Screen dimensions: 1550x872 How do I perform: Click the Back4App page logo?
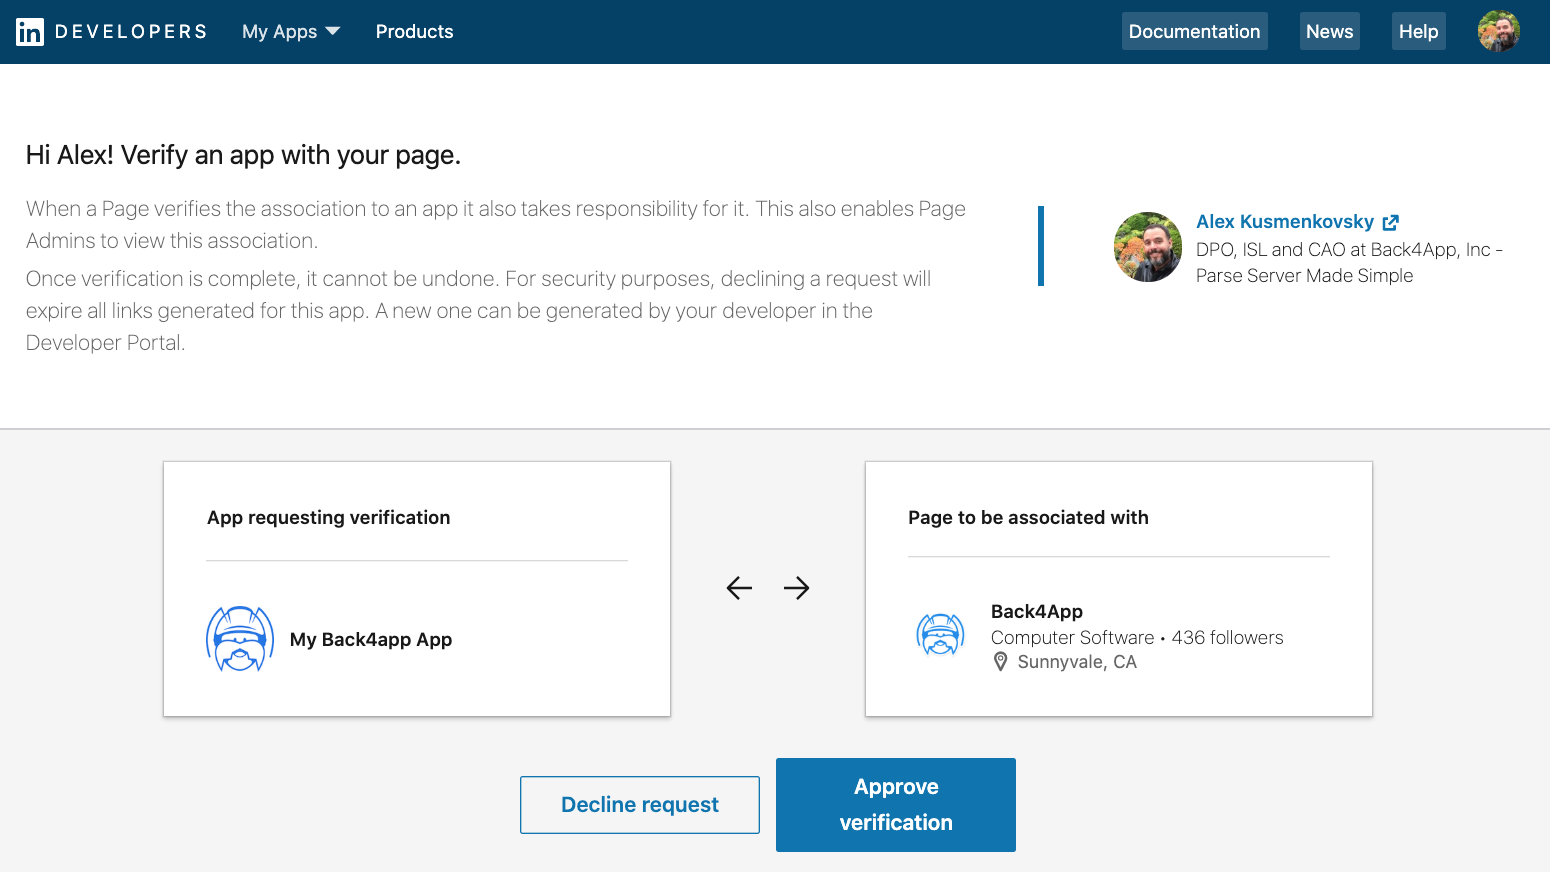pos(940,635)
